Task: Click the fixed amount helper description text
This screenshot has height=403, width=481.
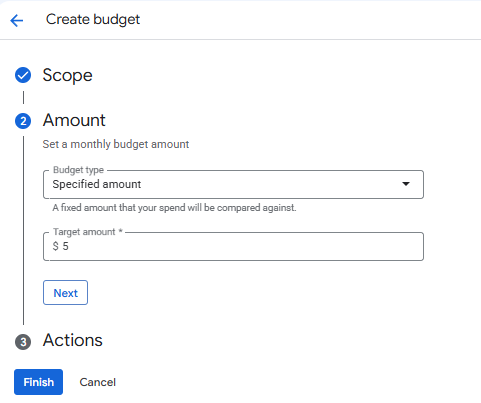Action: (174, 208)
